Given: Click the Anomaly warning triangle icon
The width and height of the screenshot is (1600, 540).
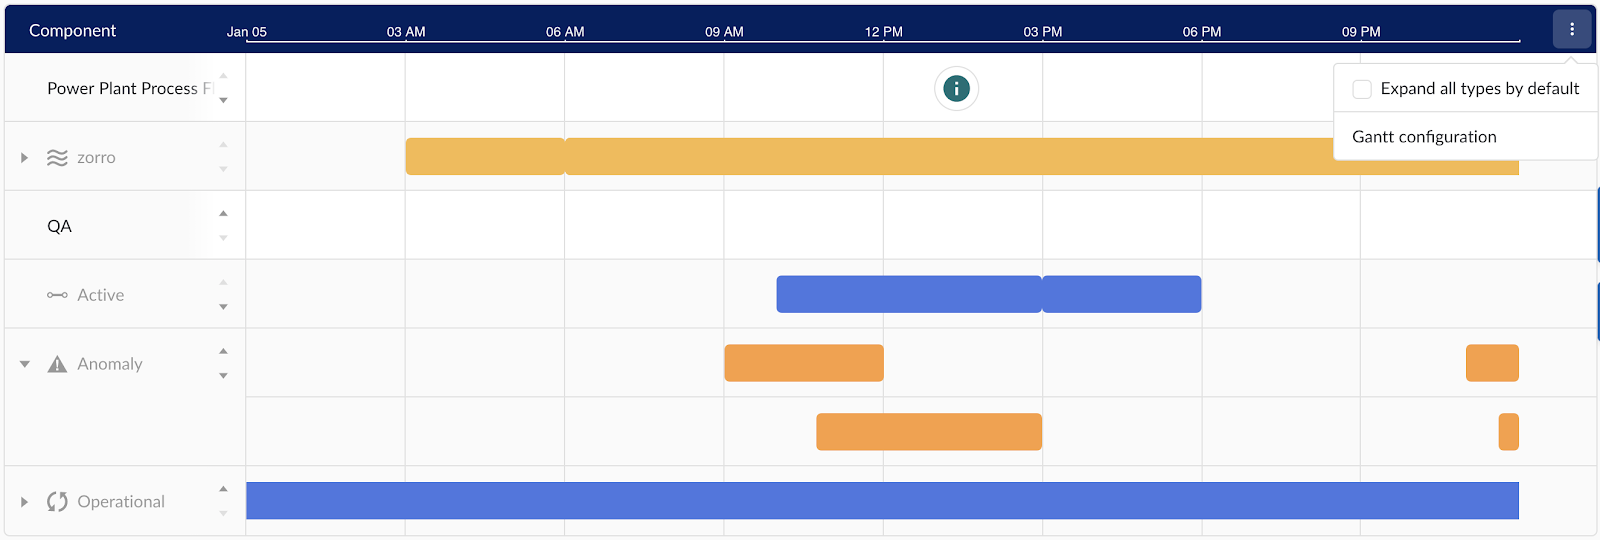Looking at the screenshot, I should [x=58, y=364].
